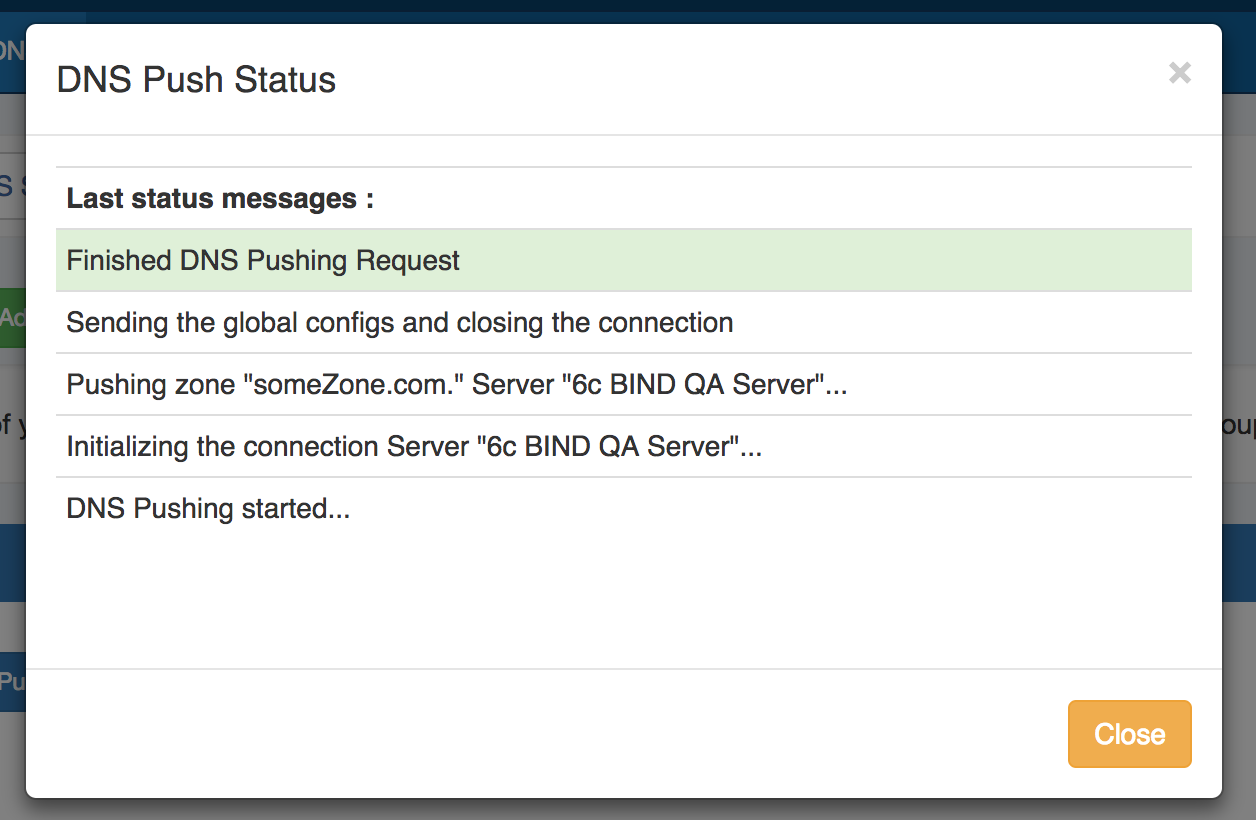Click the dimmed dark blue band right of dialog

tap(1239, 562)
